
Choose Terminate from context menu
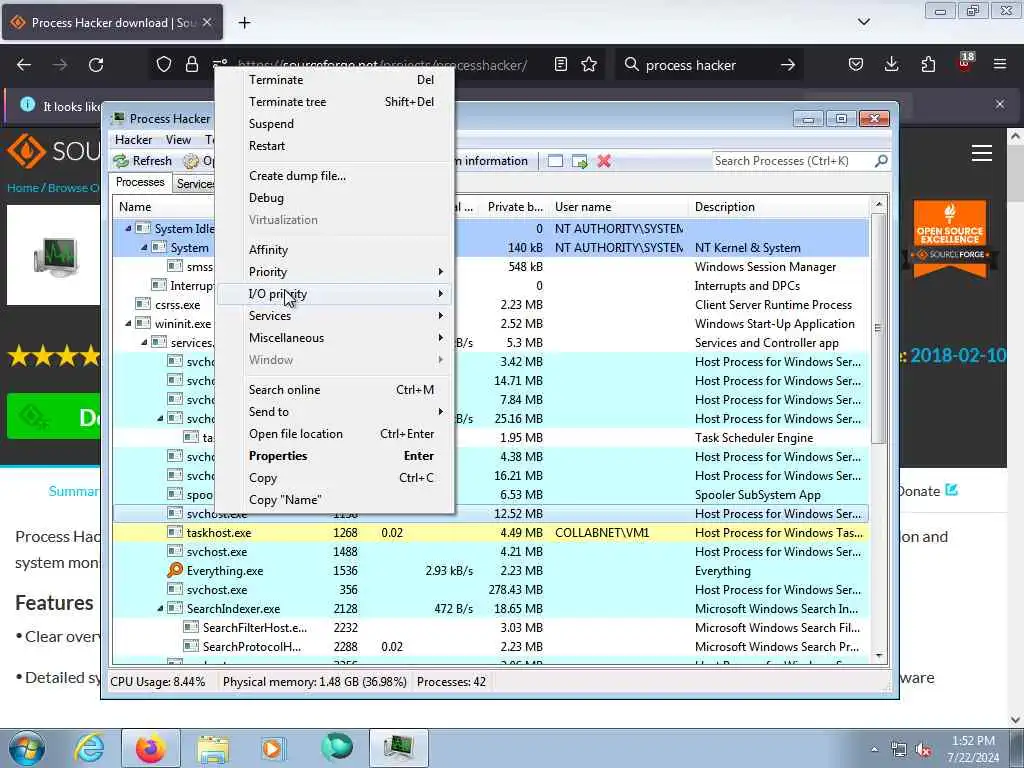(x=335, y=80)
